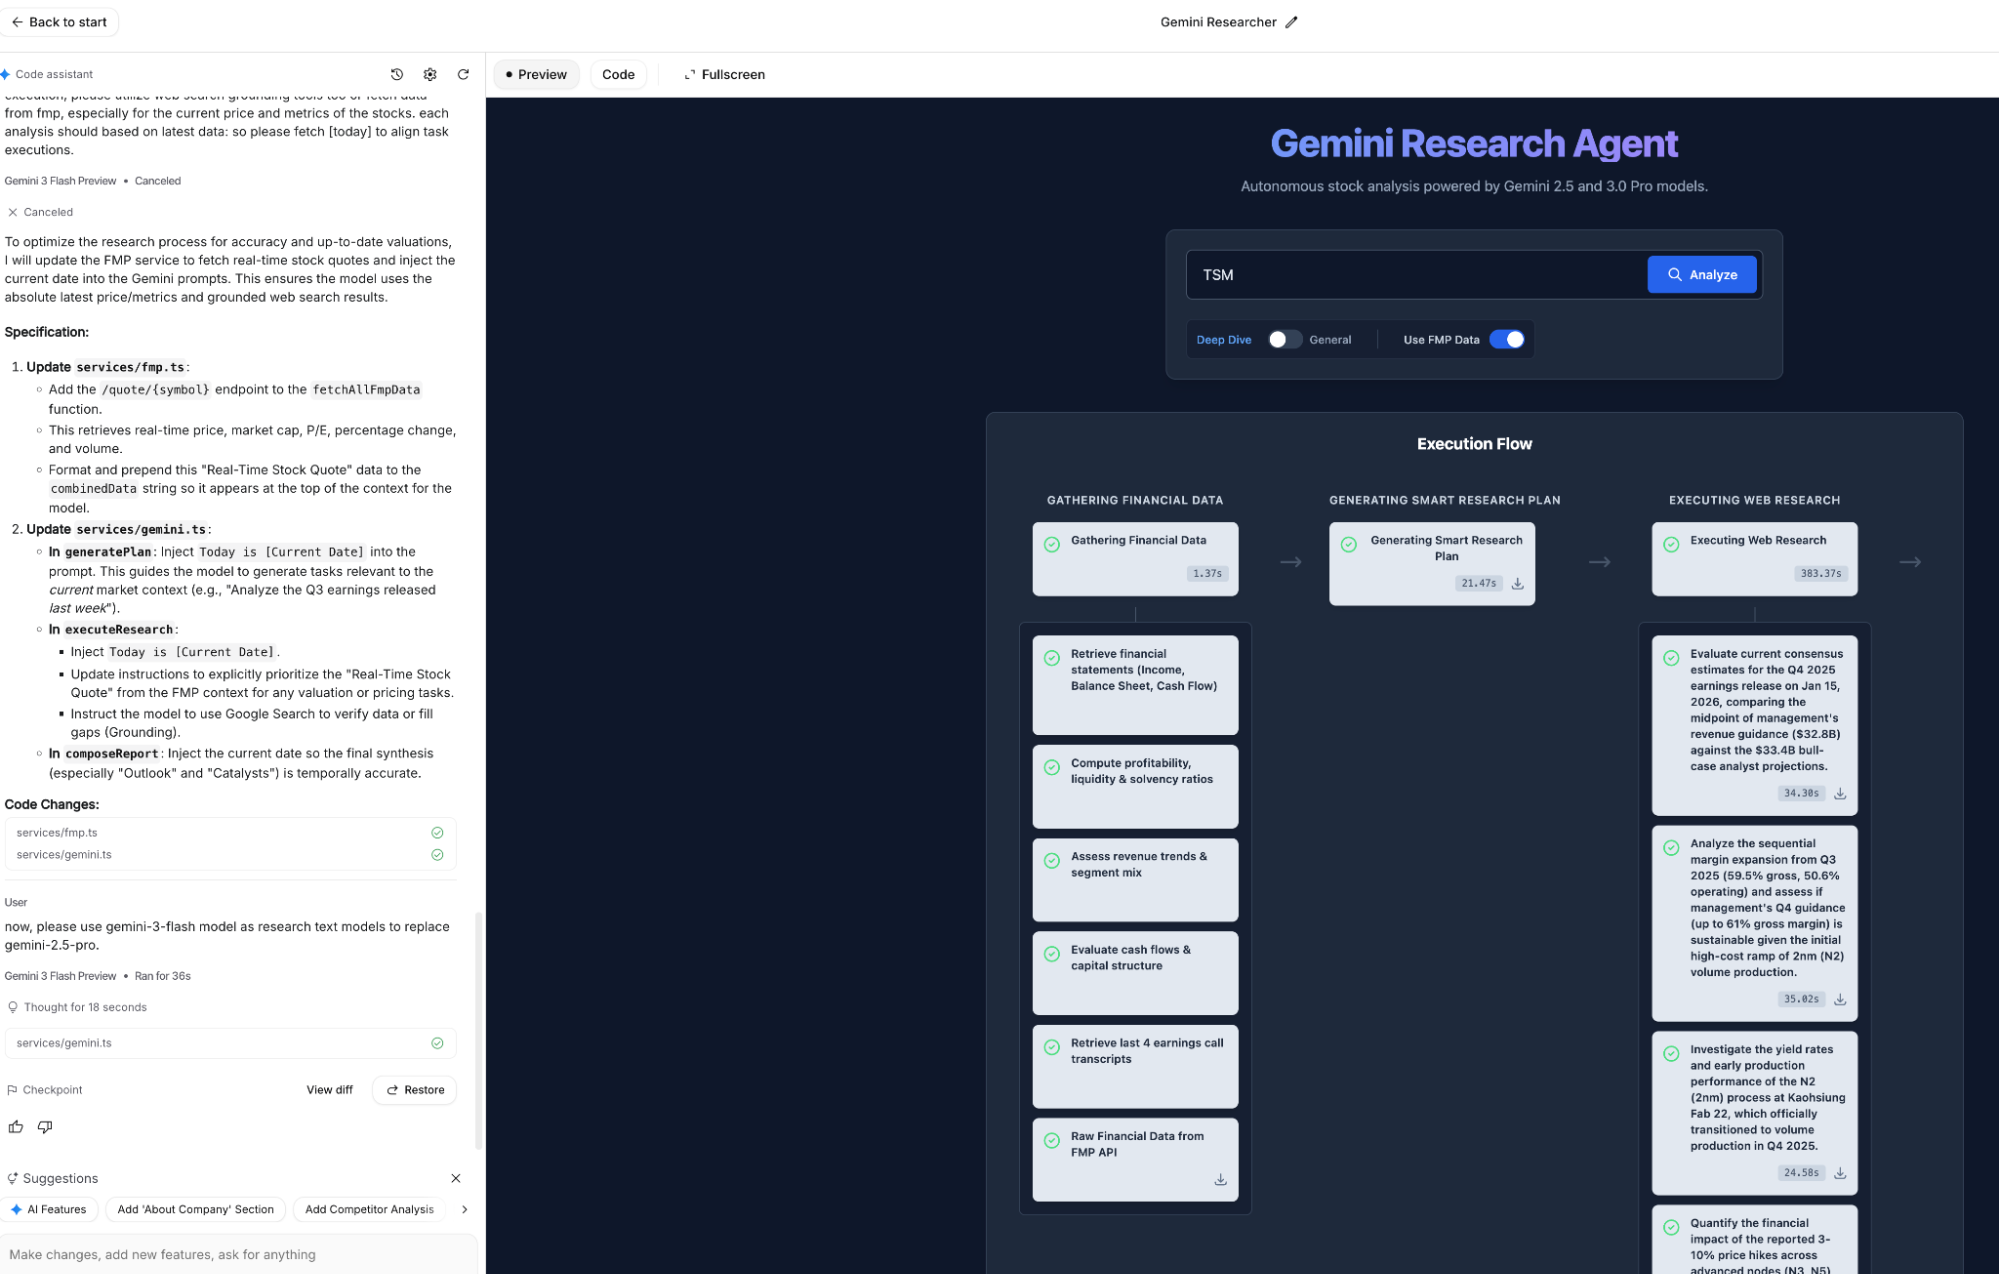Image resolution: width=1999 pixels, height=1274 pixels.
Task: Edit app name with pencil icon
Action: click(x=1291, y=22)
